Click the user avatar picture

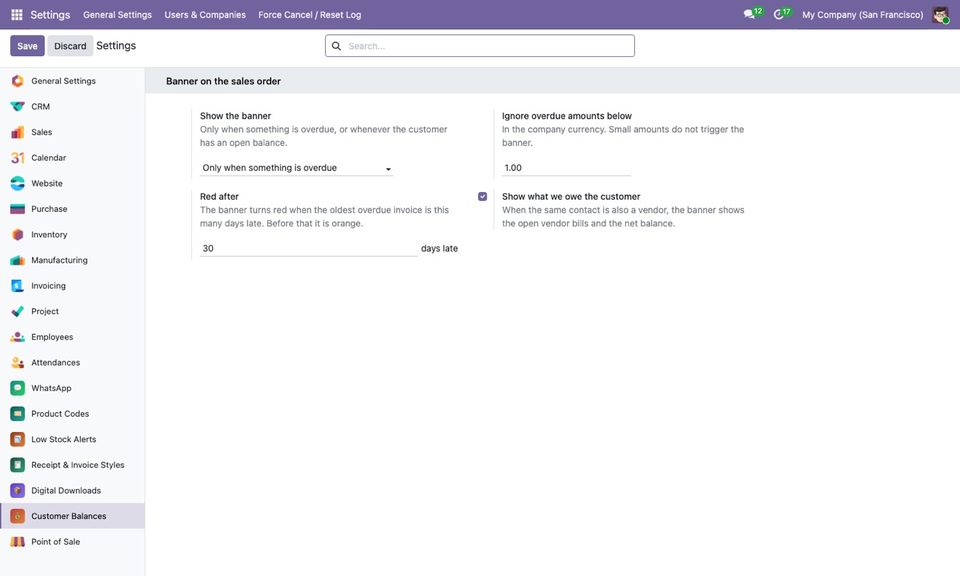click(940, 15)
